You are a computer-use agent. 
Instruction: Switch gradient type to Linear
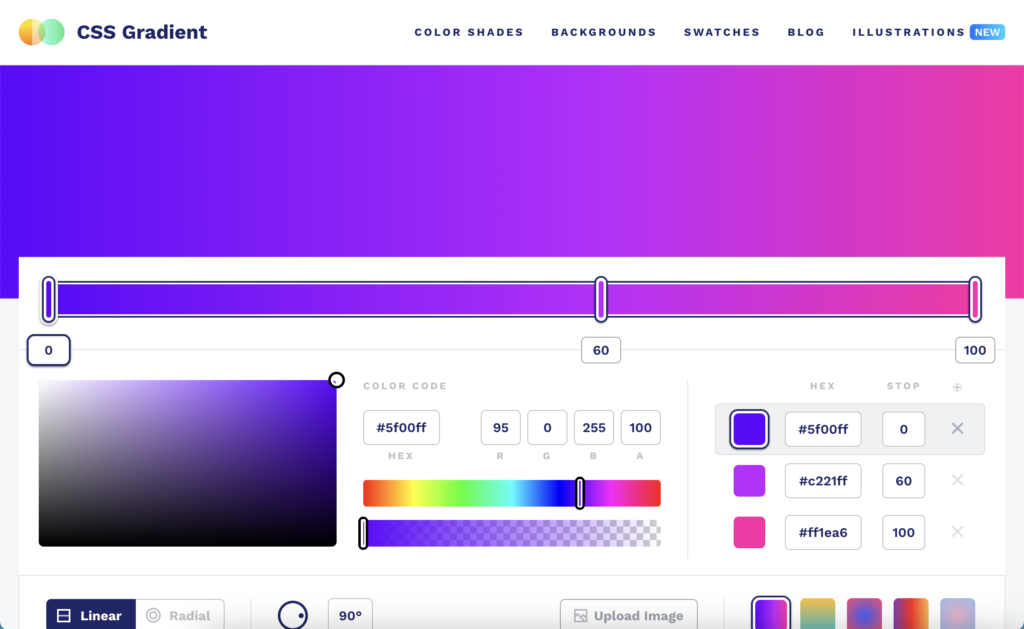[91, 615]
